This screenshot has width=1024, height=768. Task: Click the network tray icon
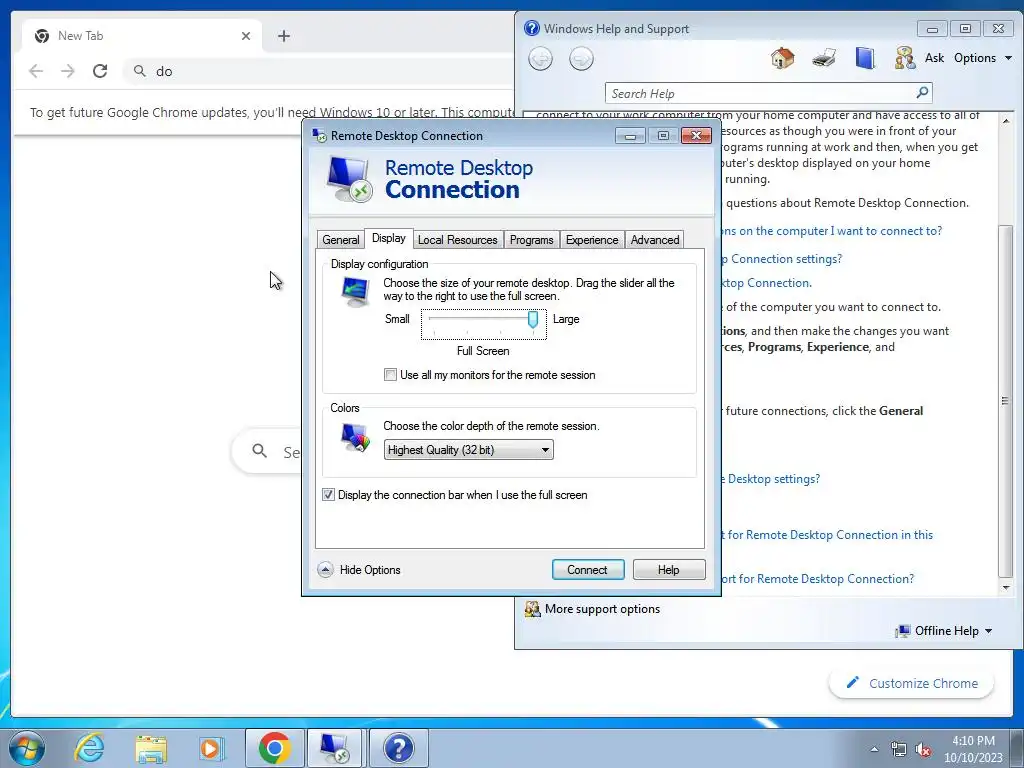click(x=899, y=750)
